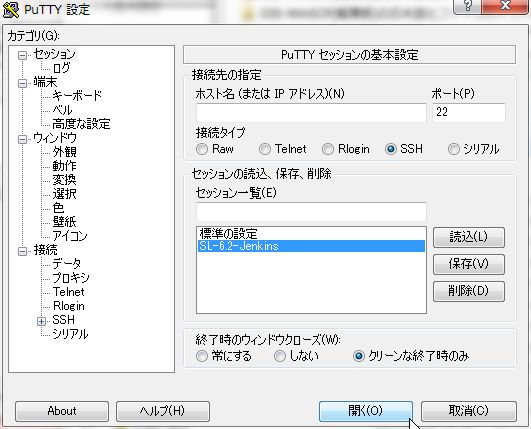Click the title bar help question mark
This screenshot has height=429, width=531.
click(467, 6)
